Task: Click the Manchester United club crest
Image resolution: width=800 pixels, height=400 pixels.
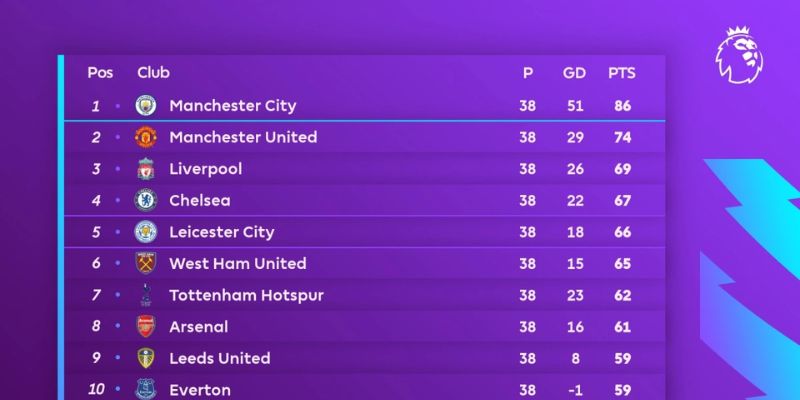Action: (x=146, y=137)
